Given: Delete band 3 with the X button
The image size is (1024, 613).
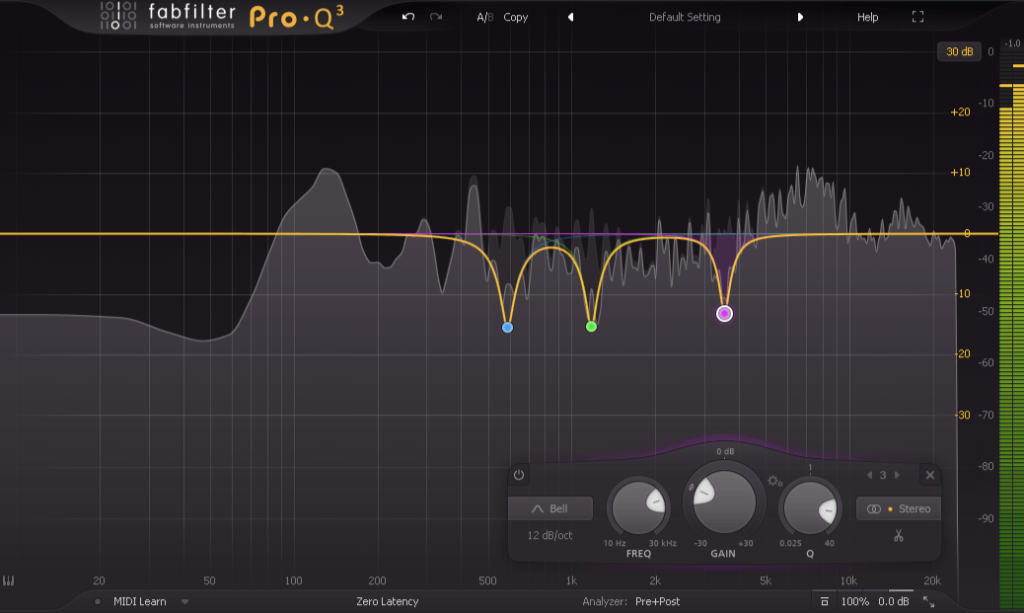Looking at the screenshot, I should point(930,475).
